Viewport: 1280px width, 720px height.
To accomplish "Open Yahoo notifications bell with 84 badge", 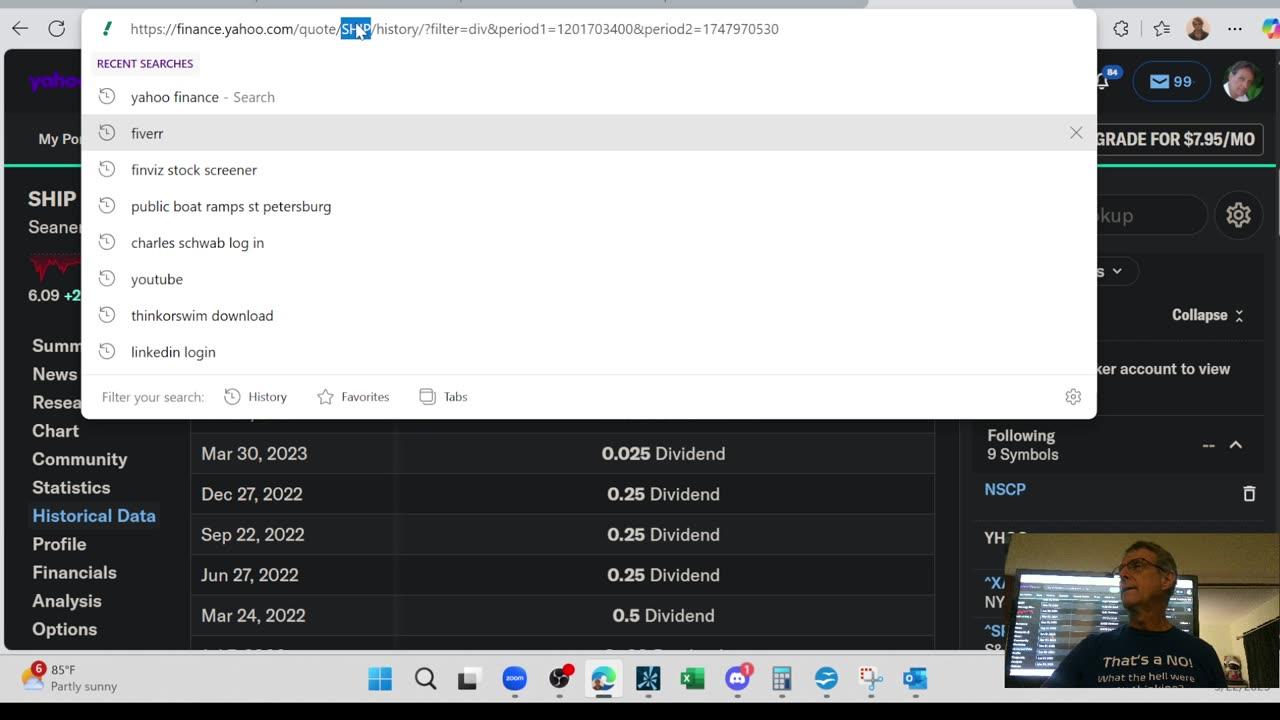I will pyautogui.click(x=1104, y=81).
